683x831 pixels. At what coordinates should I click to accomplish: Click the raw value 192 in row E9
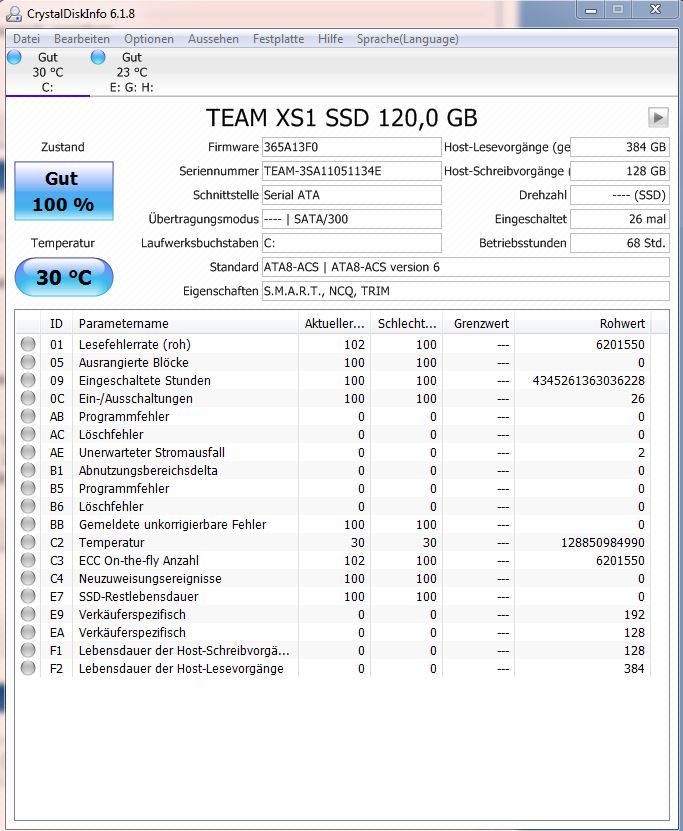pos(634,615)
